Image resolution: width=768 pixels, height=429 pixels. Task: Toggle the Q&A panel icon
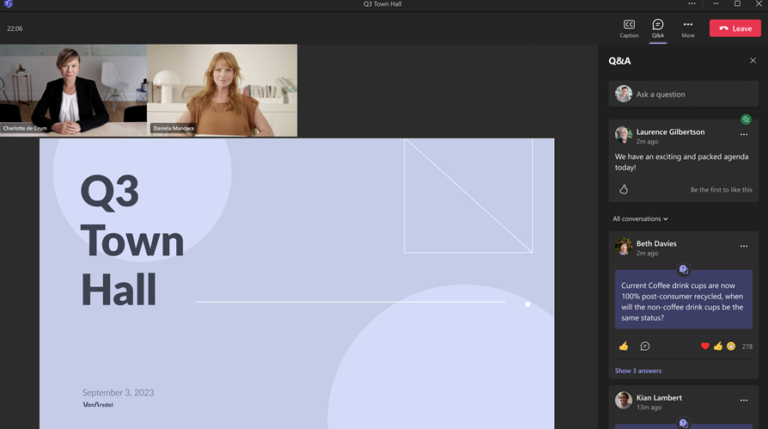click(657, 27)
